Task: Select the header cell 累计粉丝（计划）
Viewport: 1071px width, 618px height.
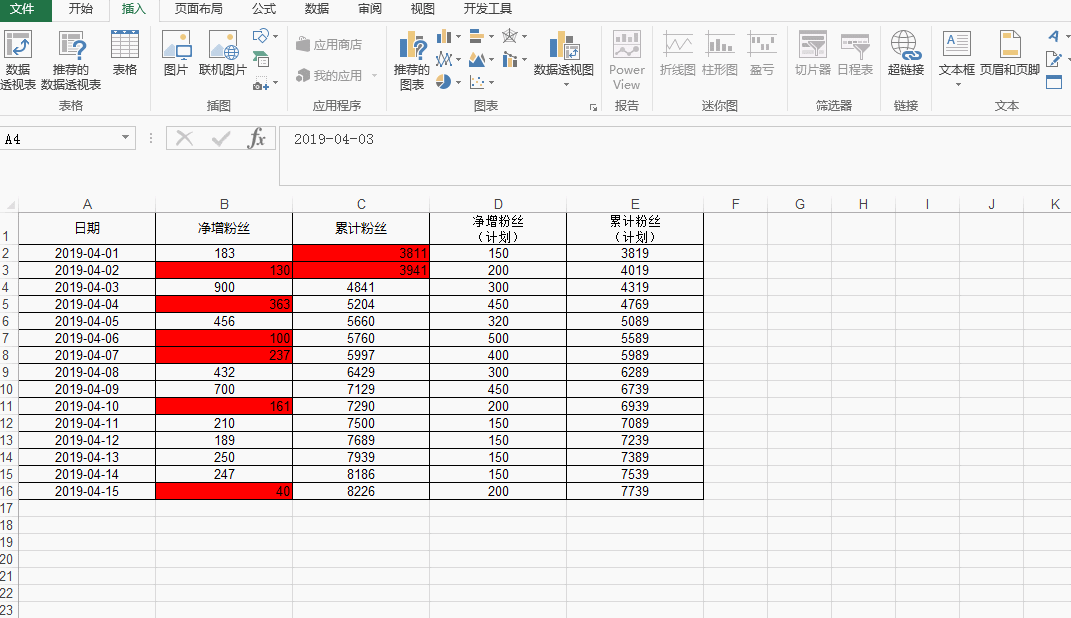Action: pos(635,229)
